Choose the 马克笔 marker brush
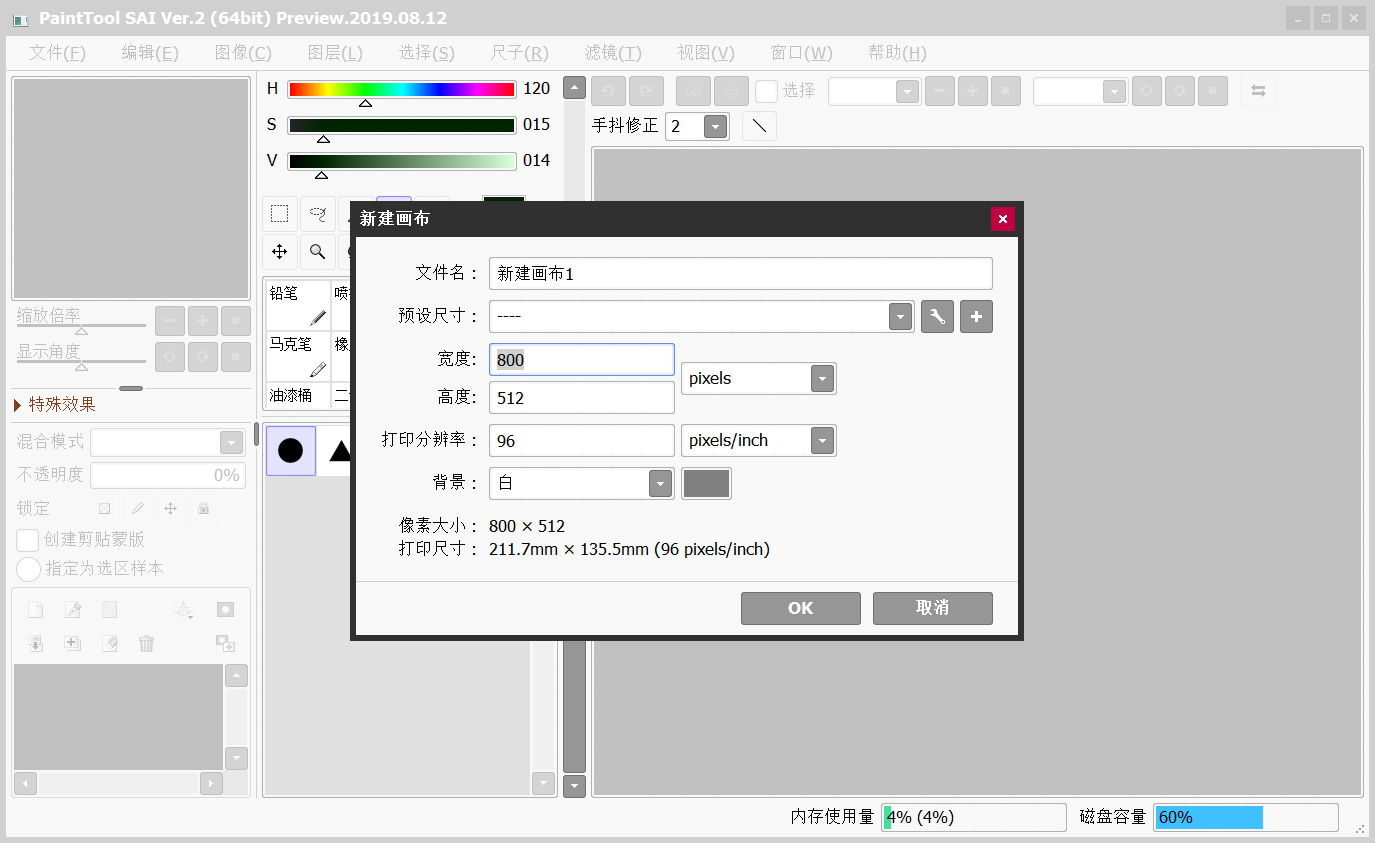Screen dimensions: 1375x843 point(298,356)
